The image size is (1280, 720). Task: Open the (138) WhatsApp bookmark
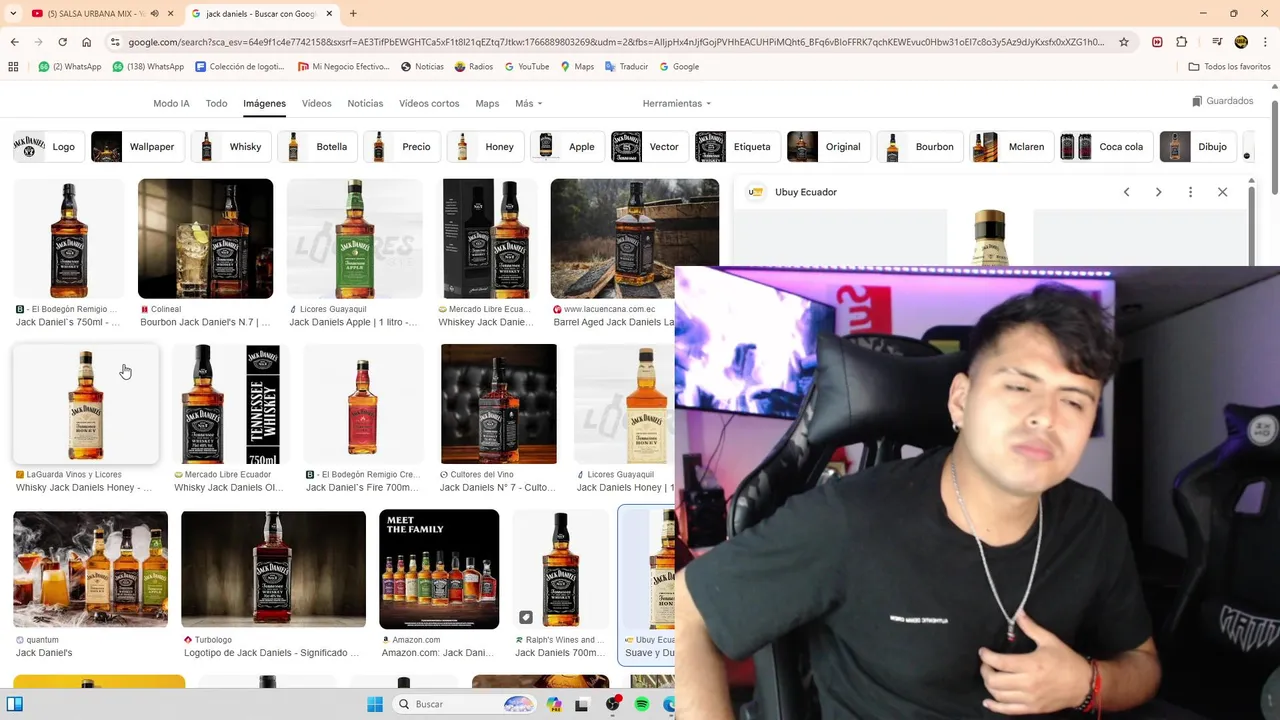coord(148,67)
